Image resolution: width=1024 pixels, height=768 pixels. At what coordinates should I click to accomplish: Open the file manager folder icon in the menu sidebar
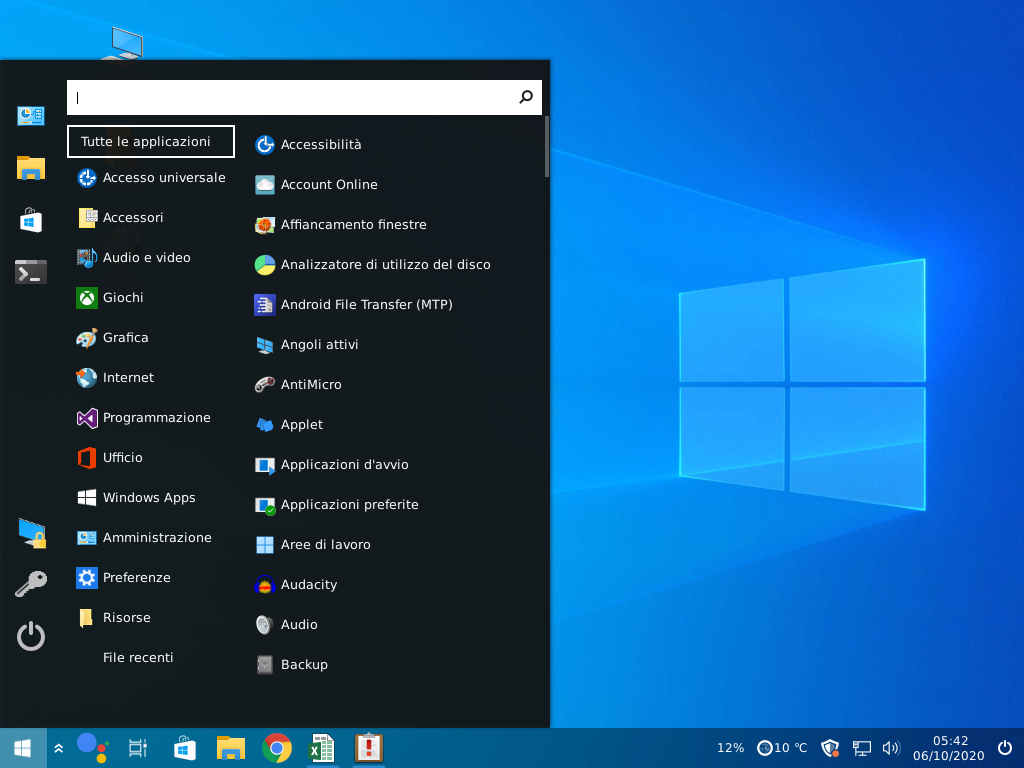pos(31,168)
